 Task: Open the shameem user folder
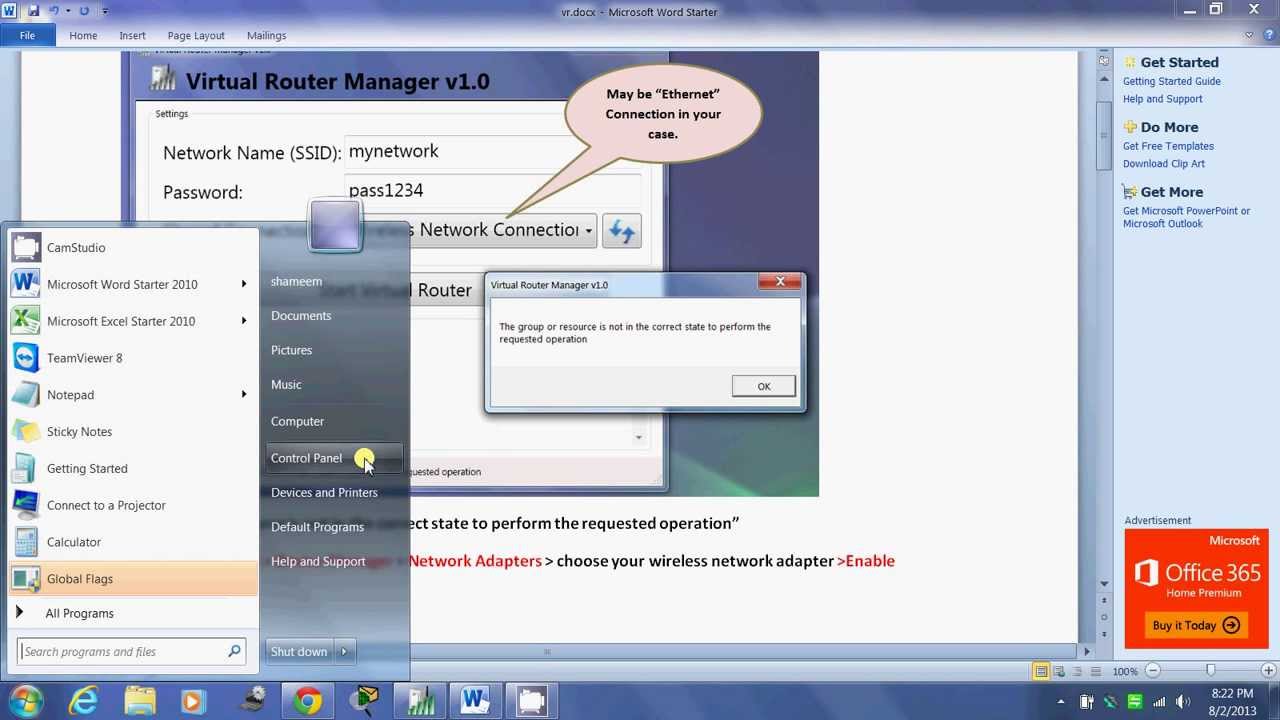296,281
